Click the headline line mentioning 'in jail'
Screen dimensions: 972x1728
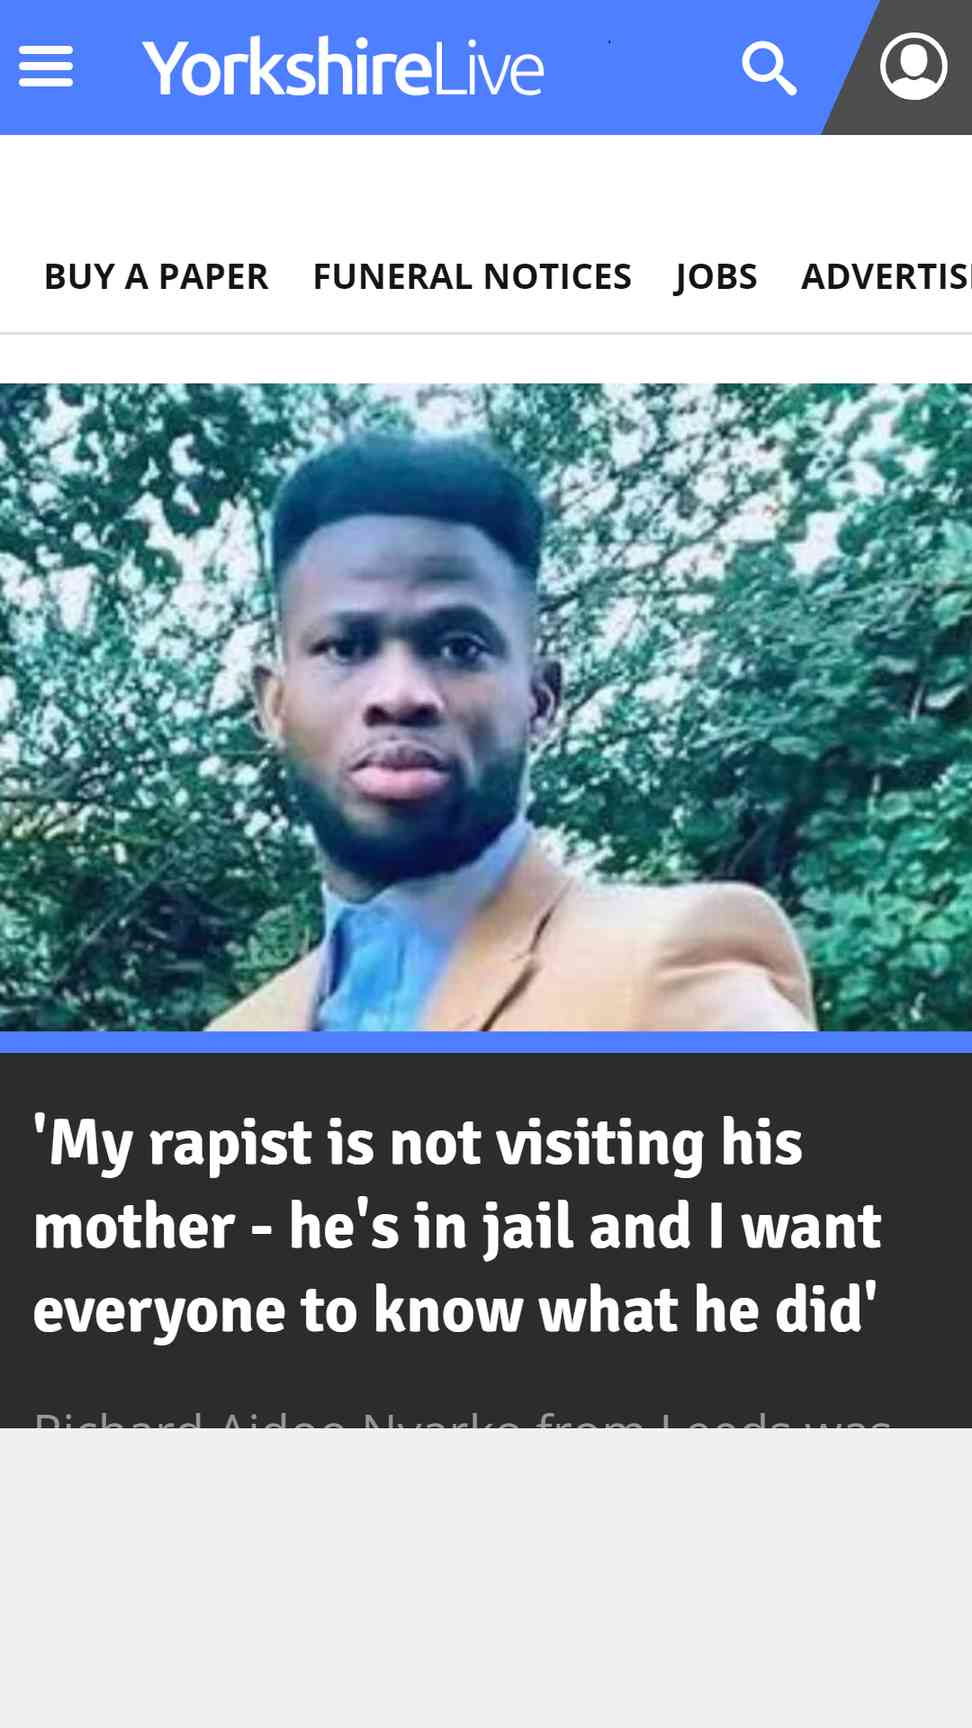coord(457,1226)
